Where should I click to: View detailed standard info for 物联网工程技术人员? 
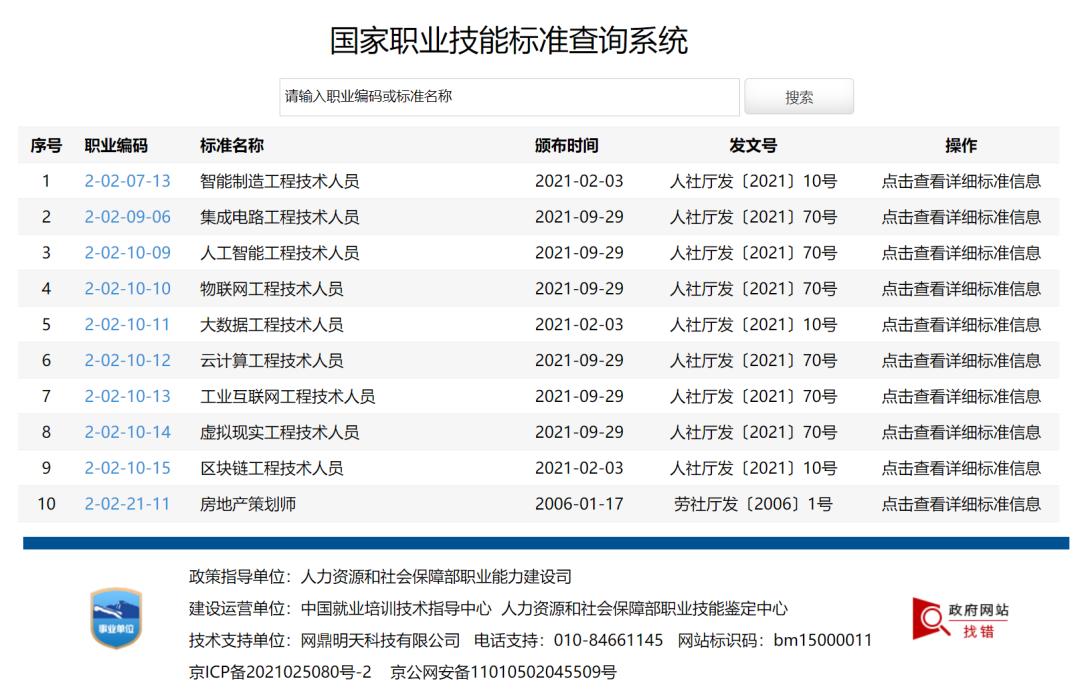[x=961, y=288]
